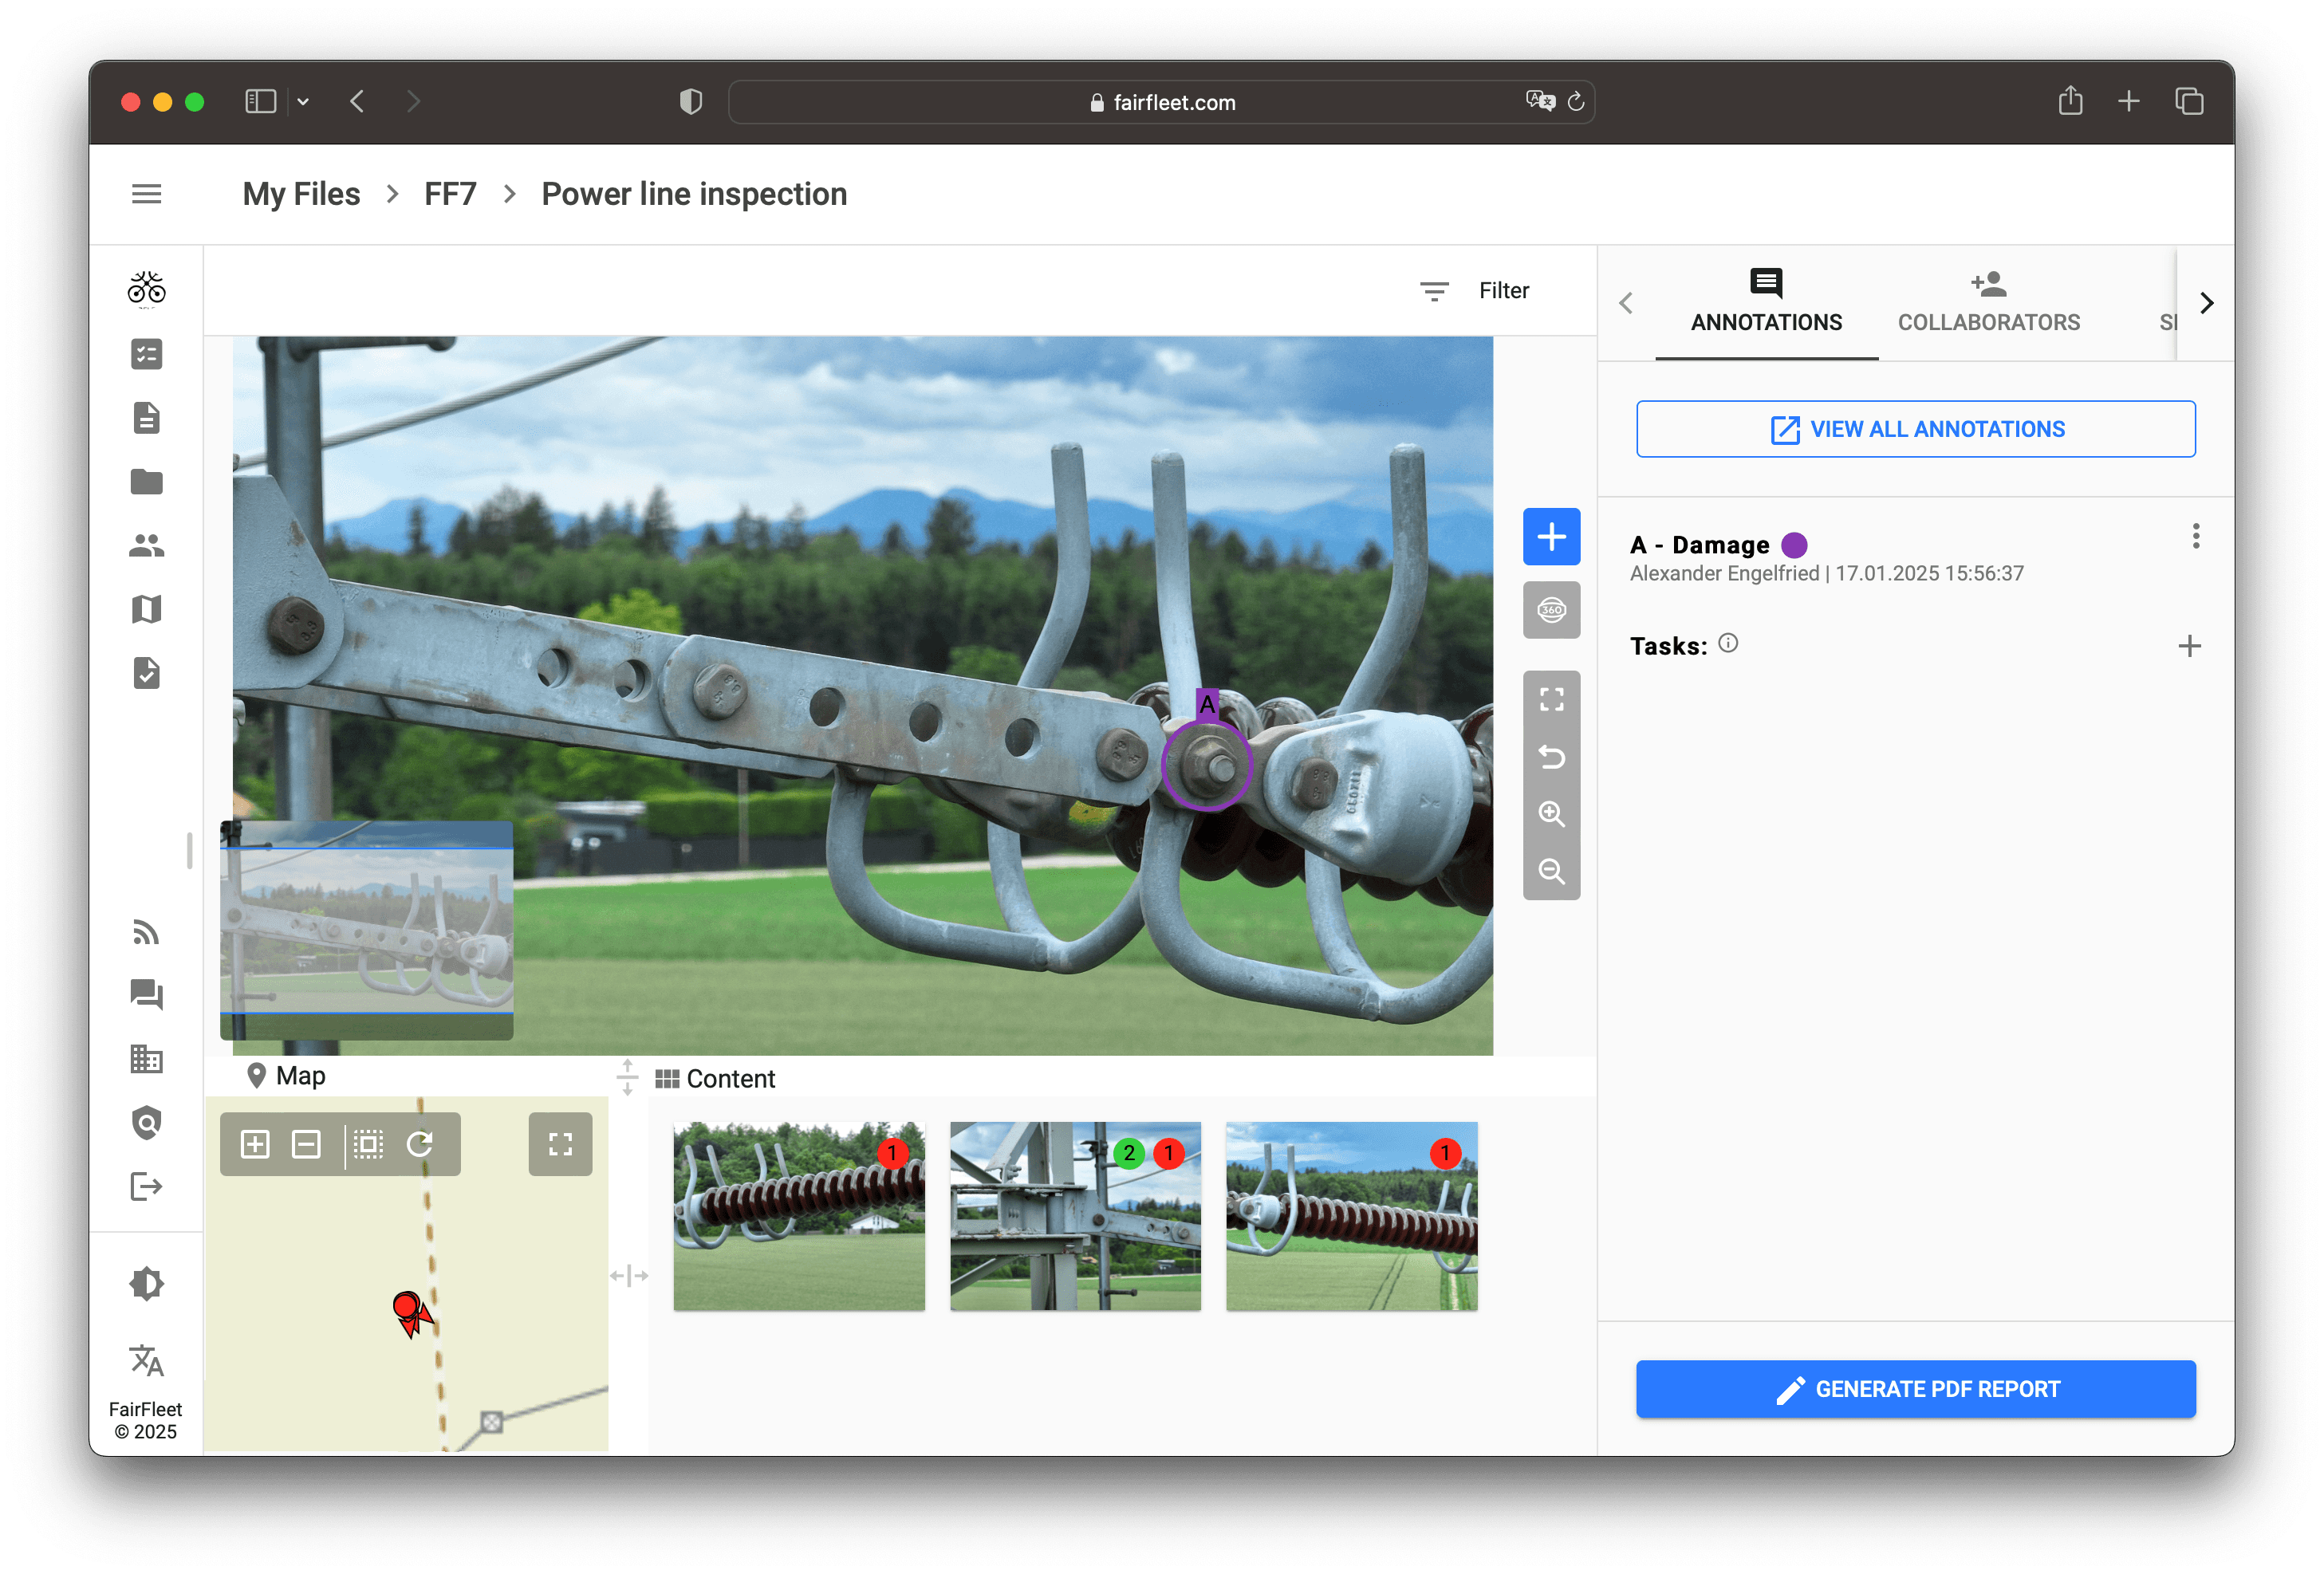Click the undo rotate arrow icon
This screenshot has width=2324, height=1574.
(1551, 757)
